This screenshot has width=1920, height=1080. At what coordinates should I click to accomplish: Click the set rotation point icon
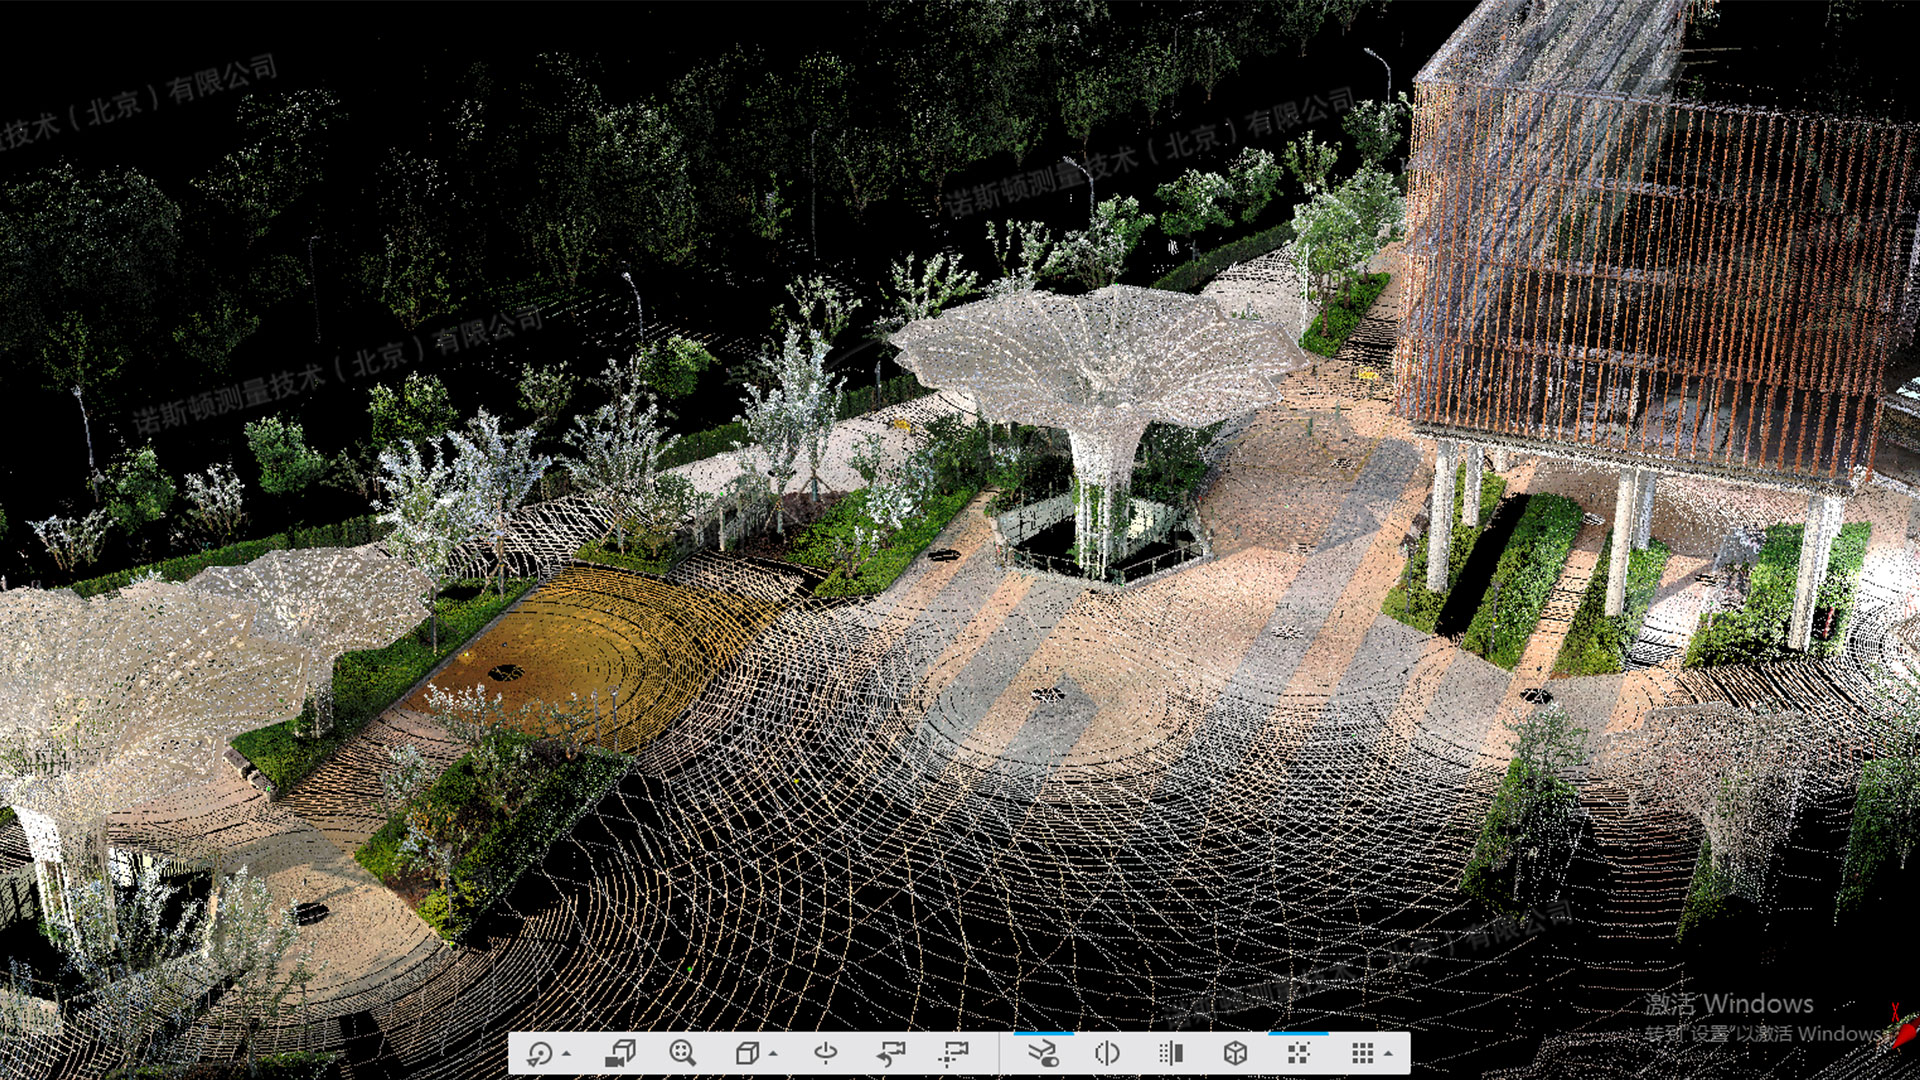tap(826, 1053)
